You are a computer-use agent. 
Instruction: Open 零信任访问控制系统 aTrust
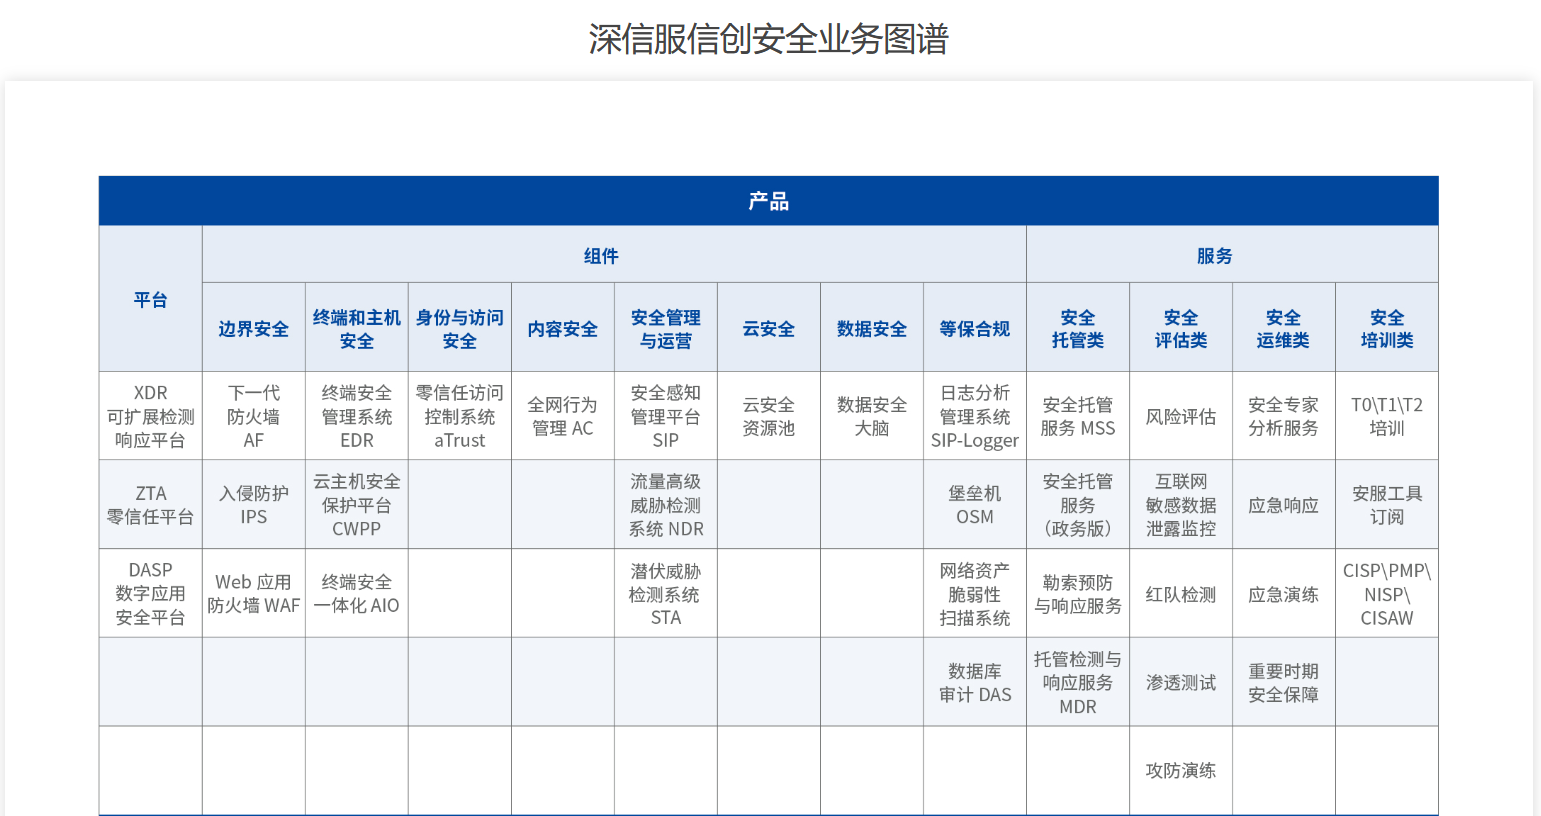(459, 416)
